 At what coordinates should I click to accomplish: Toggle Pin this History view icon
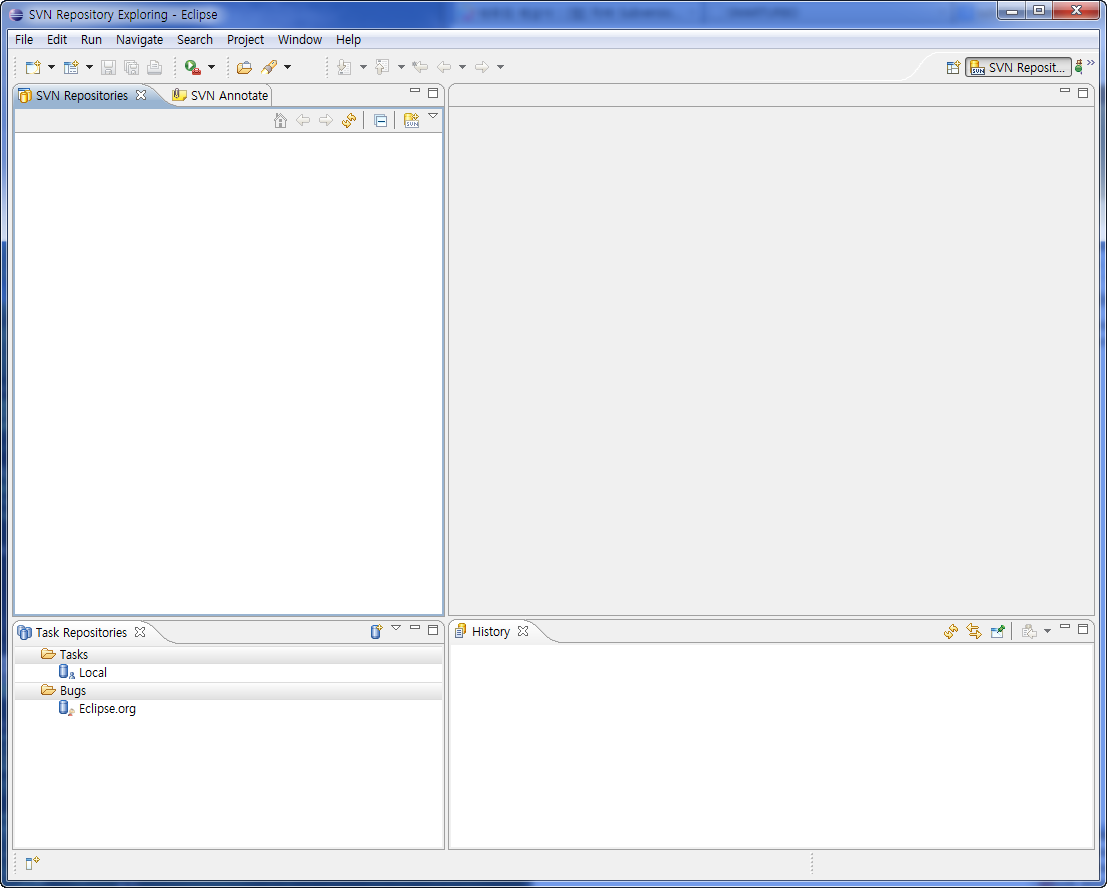(997, 632)
